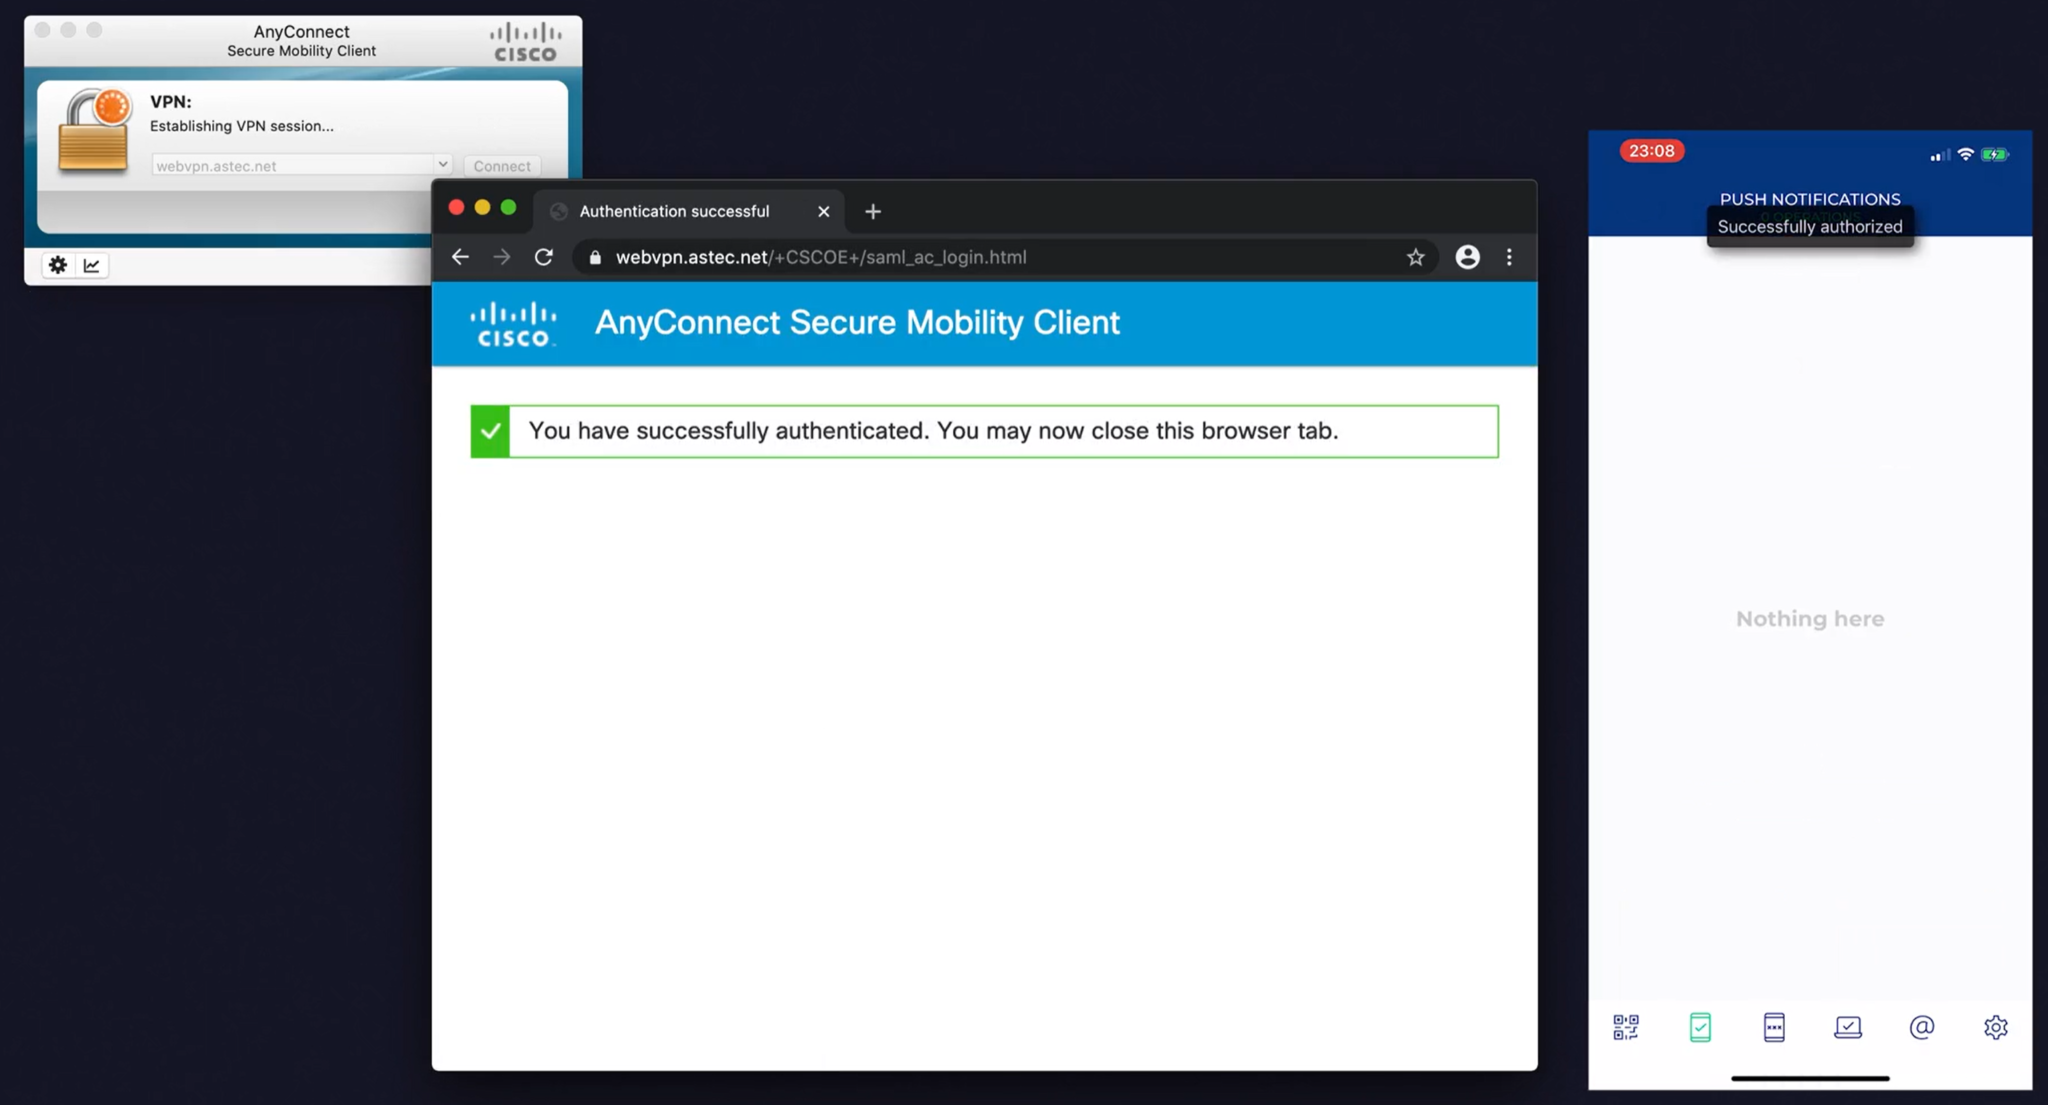Viewport: 2048px width, 1105px height.
Task: Click the Connect button
Action: point(502,166)
